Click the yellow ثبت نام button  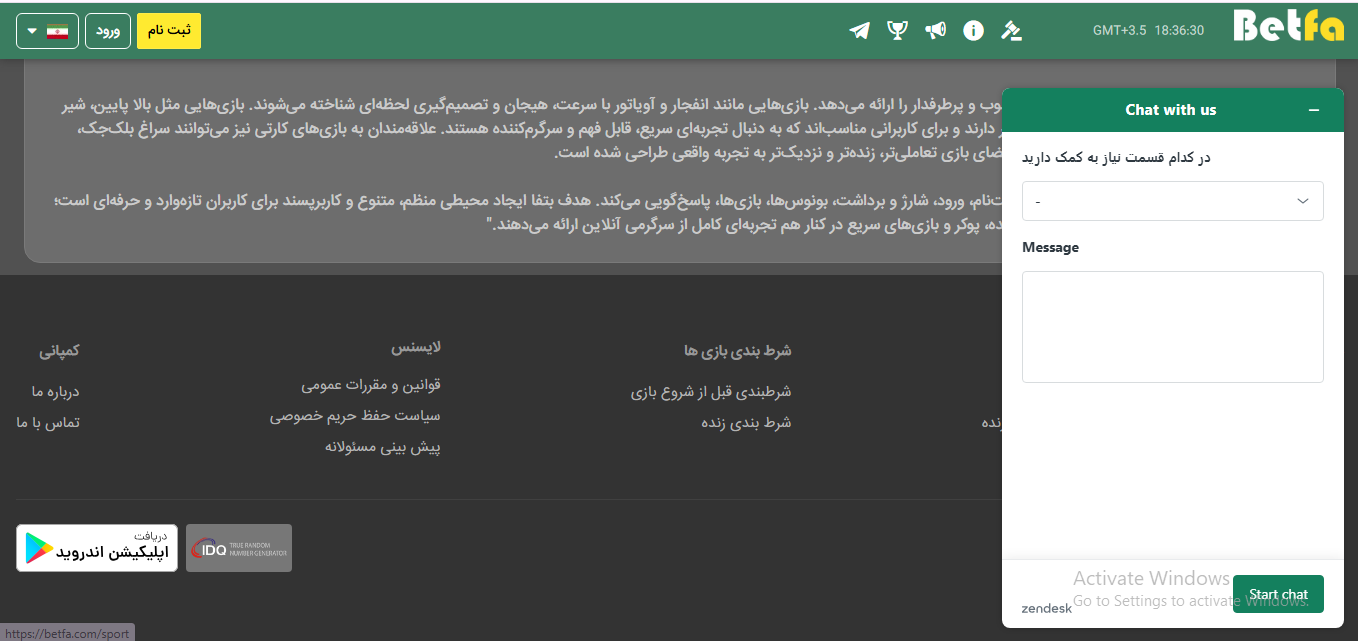click(x=169, y=31)
